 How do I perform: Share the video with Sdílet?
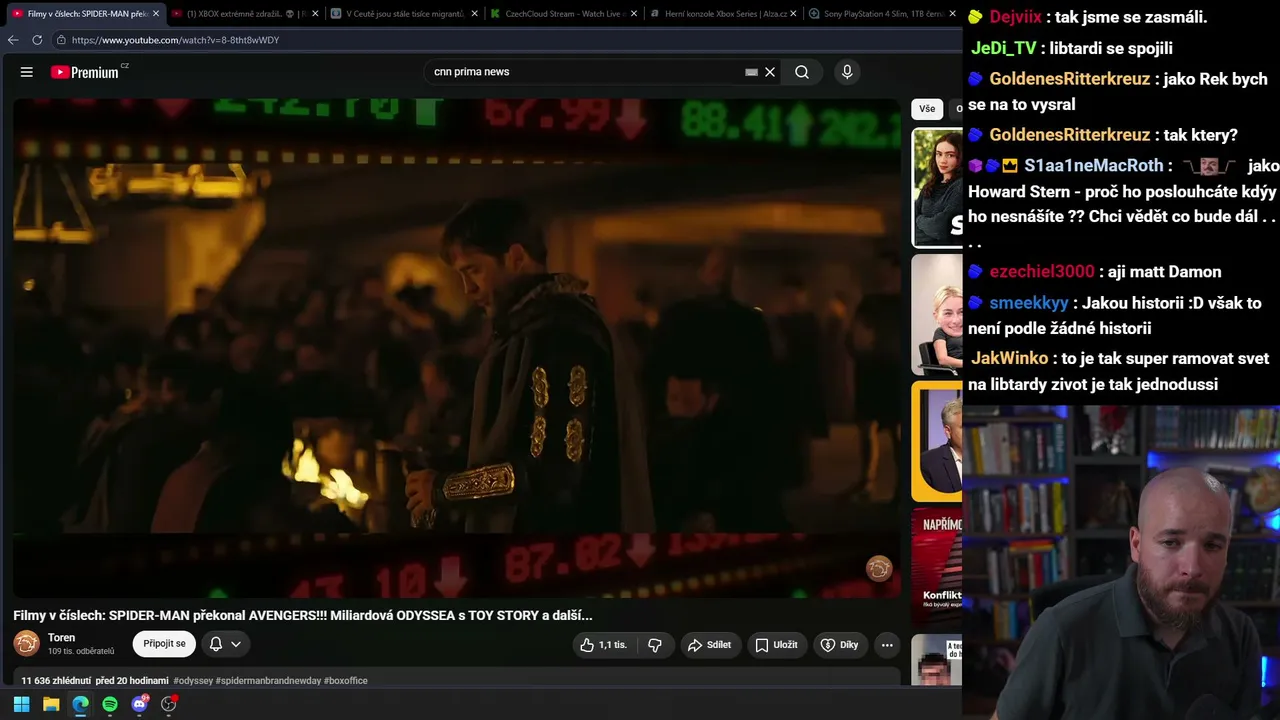coord(710,645)
